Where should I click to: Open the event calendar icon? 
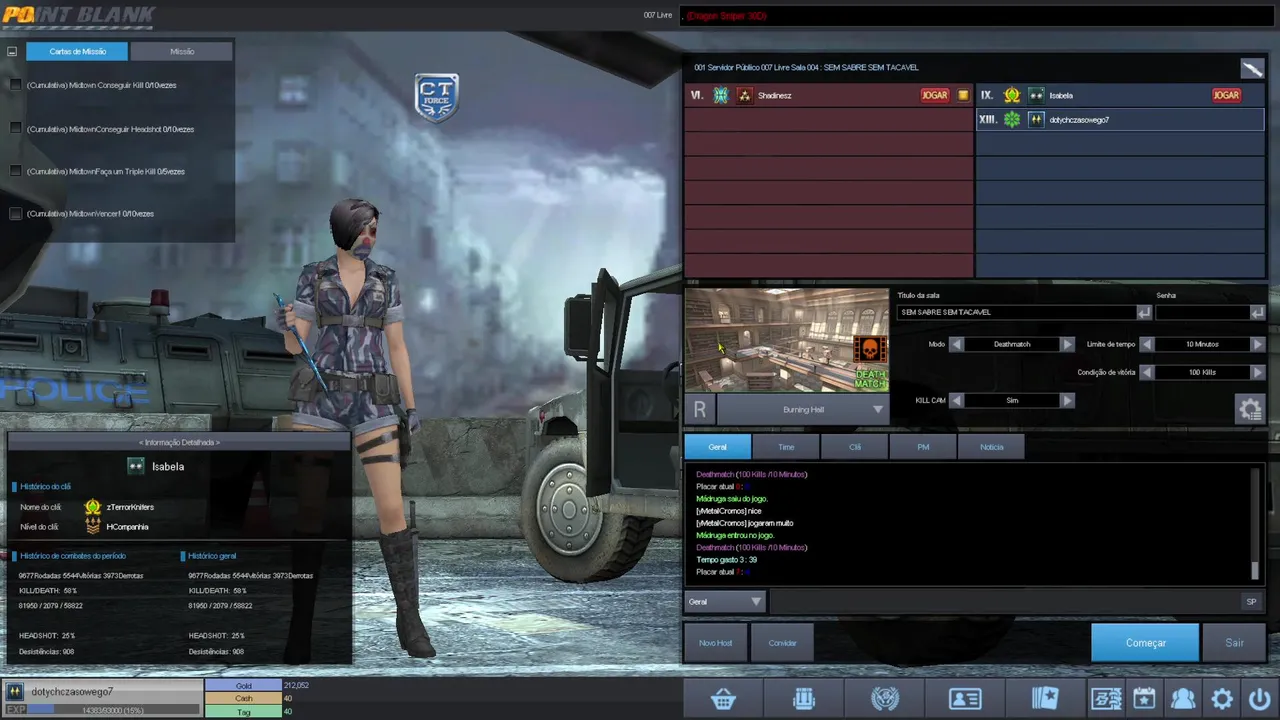(x=1144, y=699)
